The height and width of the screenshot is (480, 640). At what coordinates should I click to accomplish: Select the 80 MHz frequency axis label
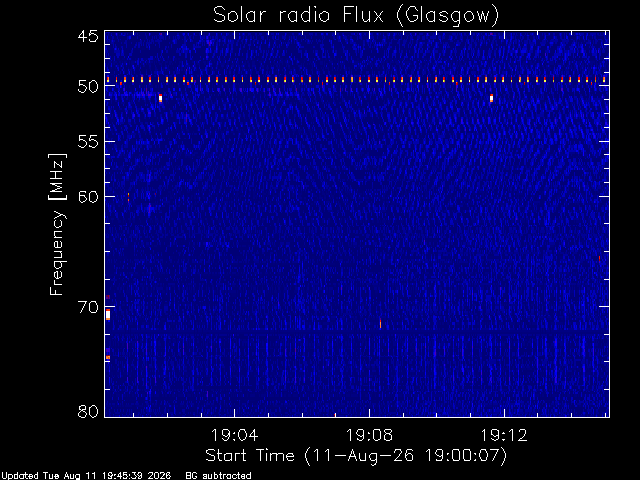[x=88, y=411]
